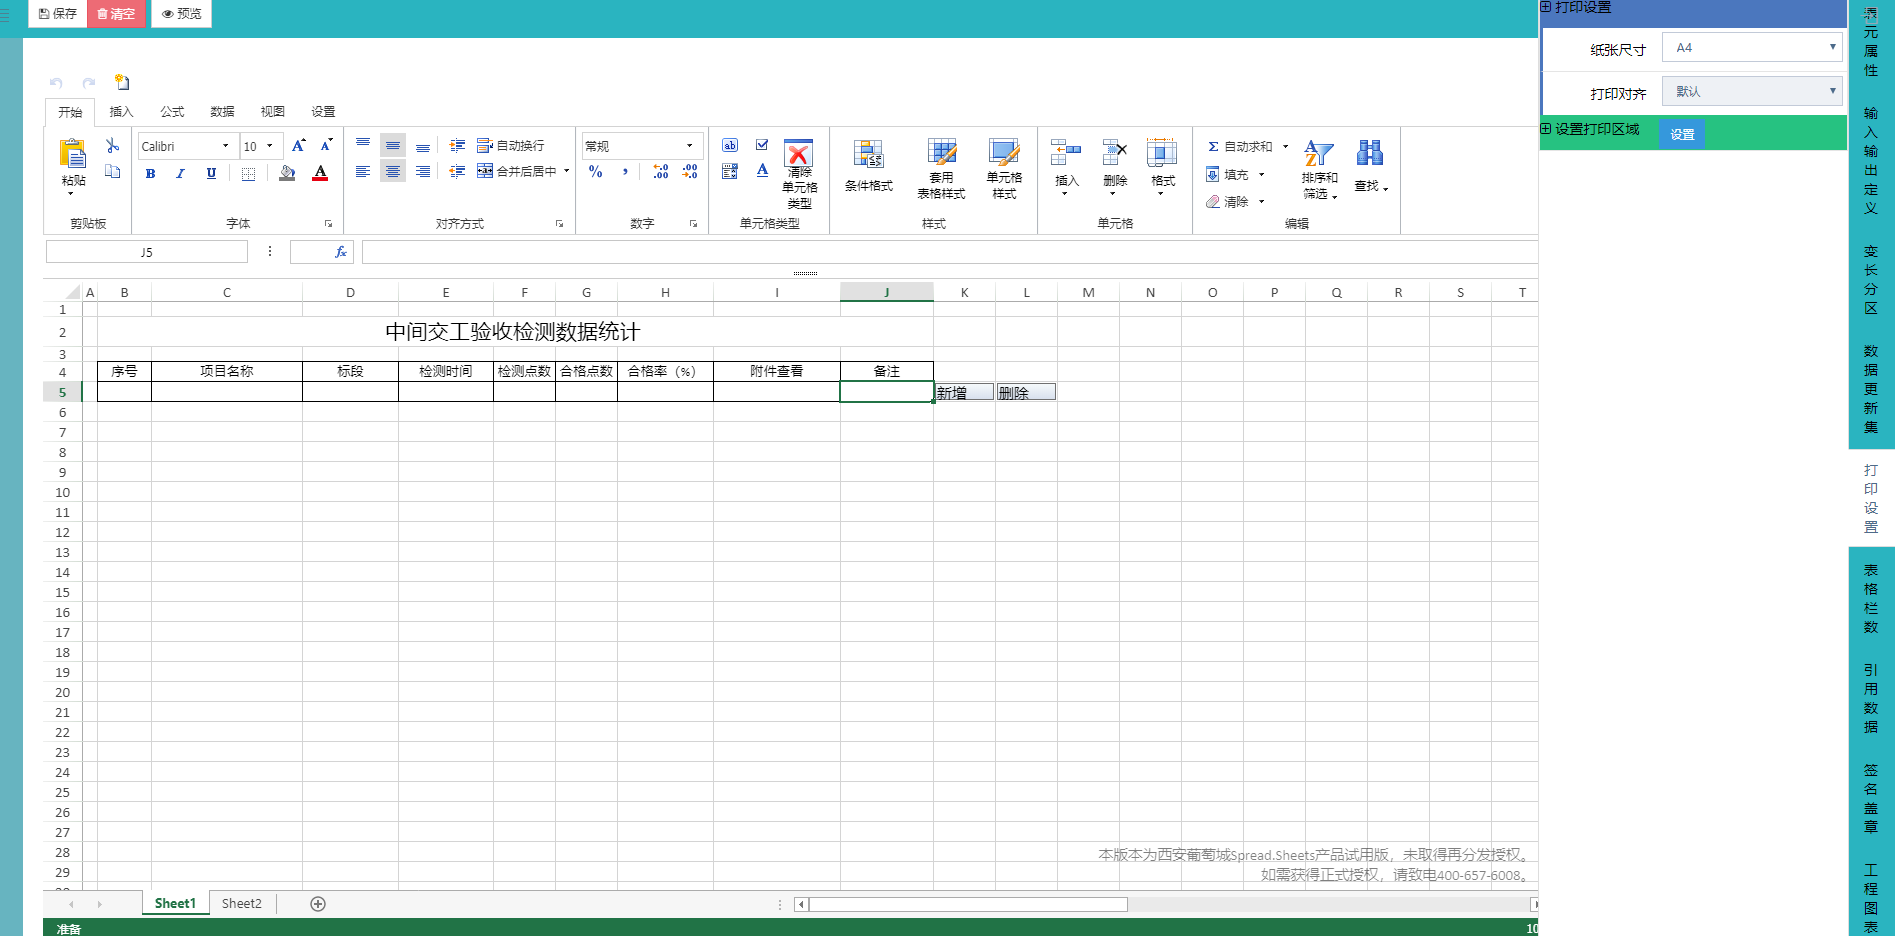The width and height of the screenshot is (1895, 936).
Task: Click the Undo arrow icon
Action: pos(56,83)
